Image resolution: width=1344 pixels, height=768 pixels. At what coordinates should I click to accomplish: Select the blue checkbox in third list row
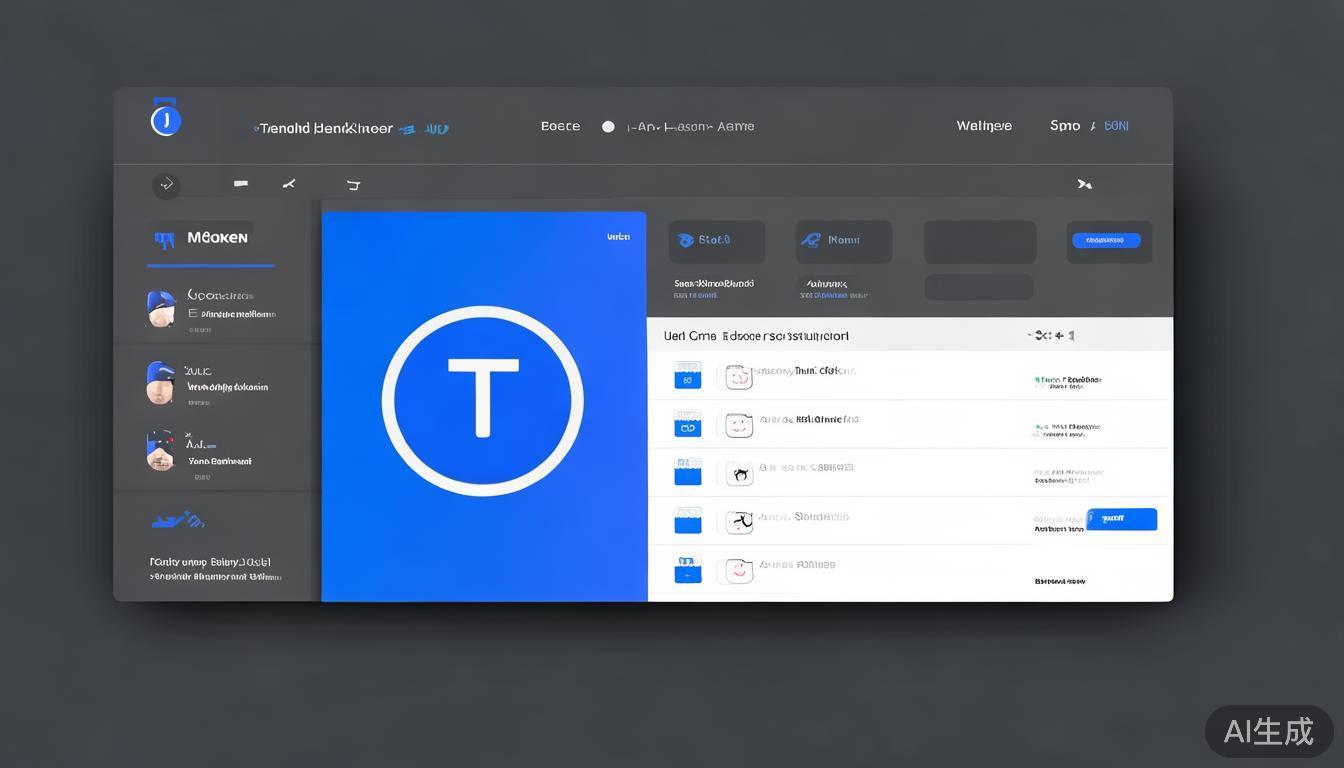pyautogui.click(x=688, y=471)
